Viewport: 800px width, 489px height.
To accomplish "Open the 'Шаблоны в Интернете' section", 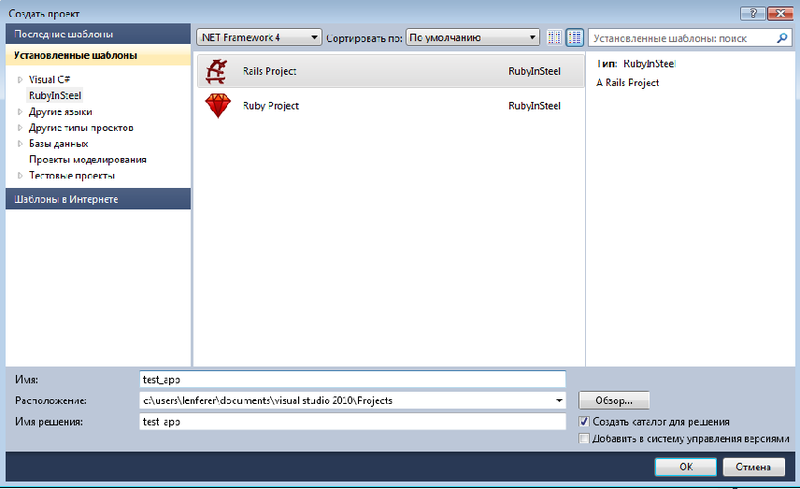I will pos(98,199).
